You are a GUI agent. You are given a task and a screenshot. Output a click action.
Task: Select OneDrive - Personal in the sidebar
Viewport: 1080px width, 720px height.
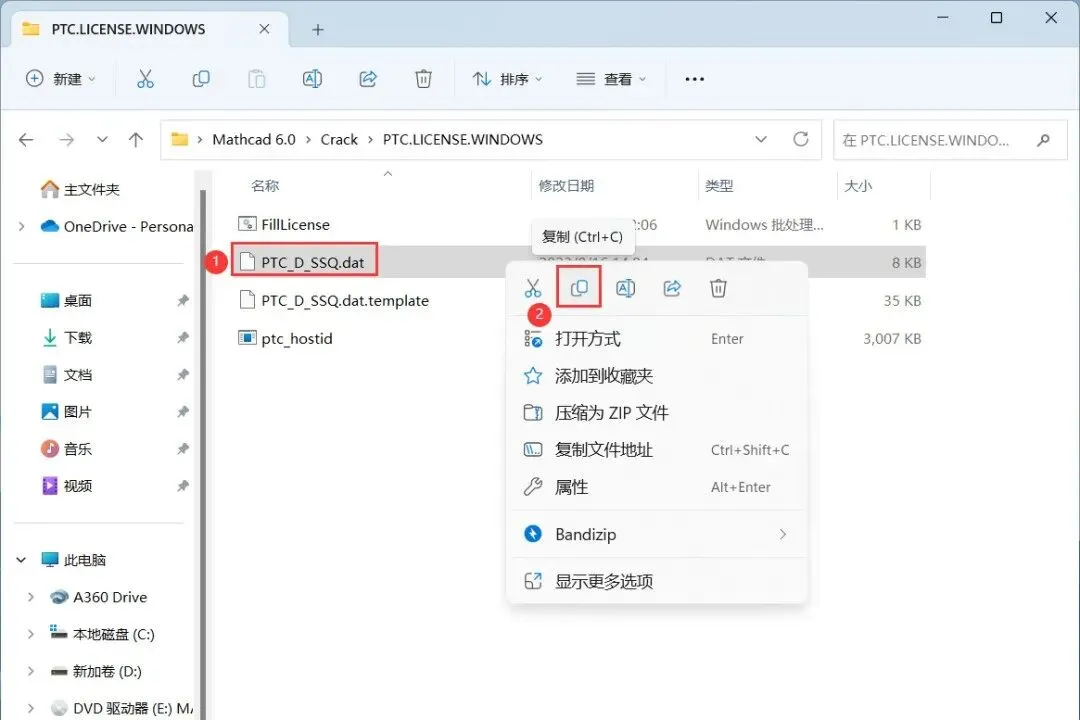[x=117, y=226]
